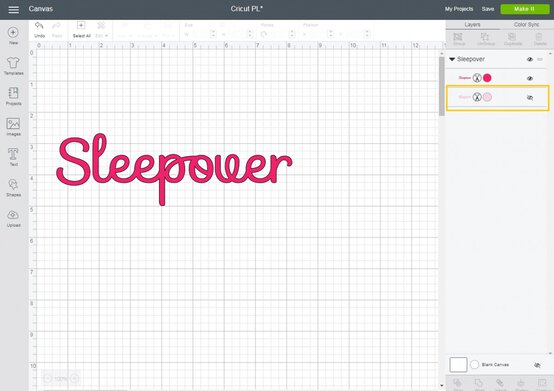Image resolution: width=554 pixels, height=391 pixels.
Task: Click the Blank Canvas color circle
Action: pos(475,365)
